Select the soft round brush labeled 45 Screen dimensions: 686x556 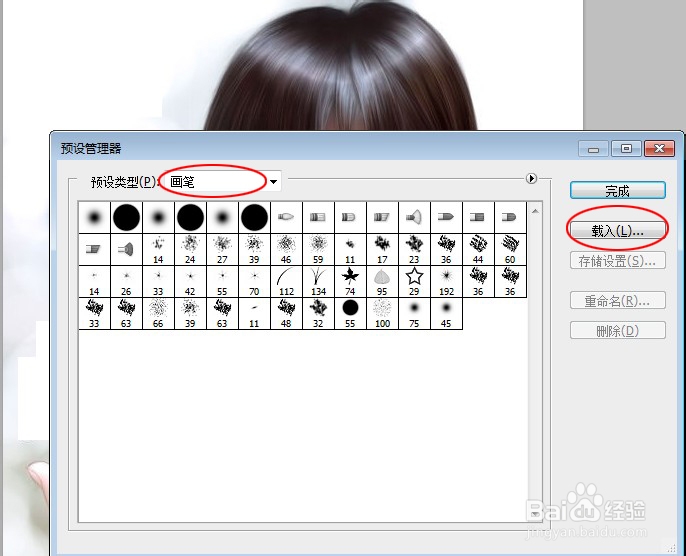pos(446,314)
